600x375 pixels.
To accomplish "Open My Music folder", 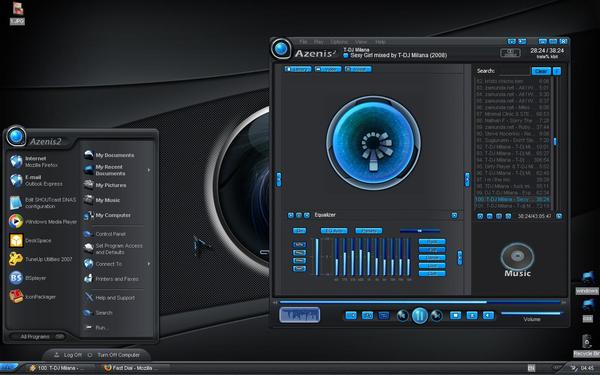I will tap(102, 200).
